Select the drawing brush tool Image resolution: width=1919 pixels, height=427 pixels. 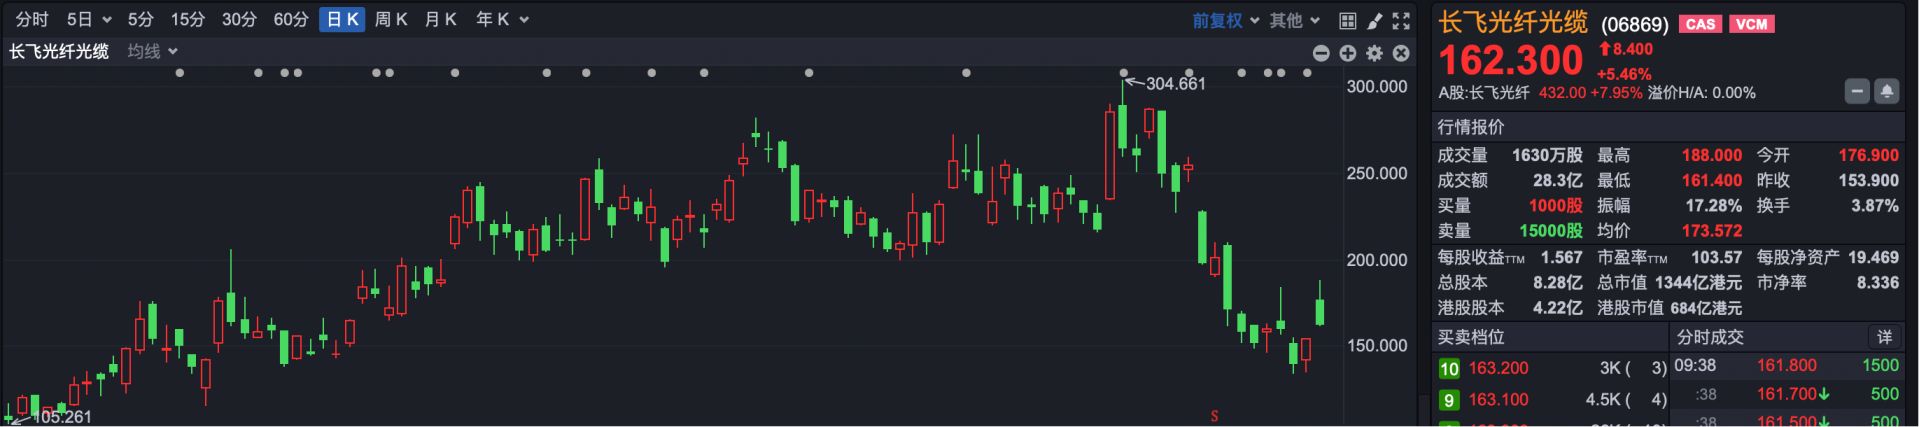[1374, 20]
